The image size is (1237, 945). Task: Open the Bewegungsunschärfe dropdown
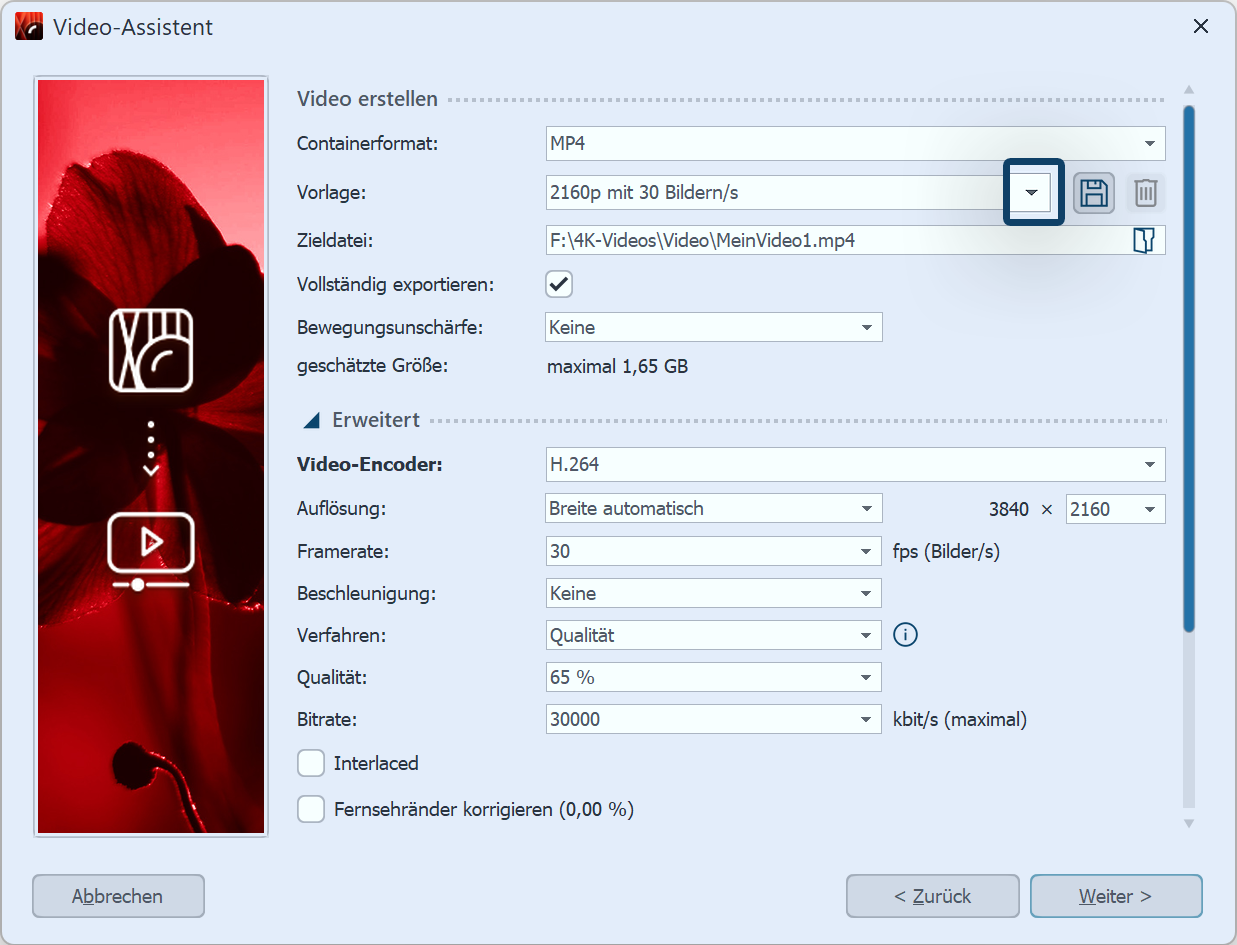coord(714,327)
